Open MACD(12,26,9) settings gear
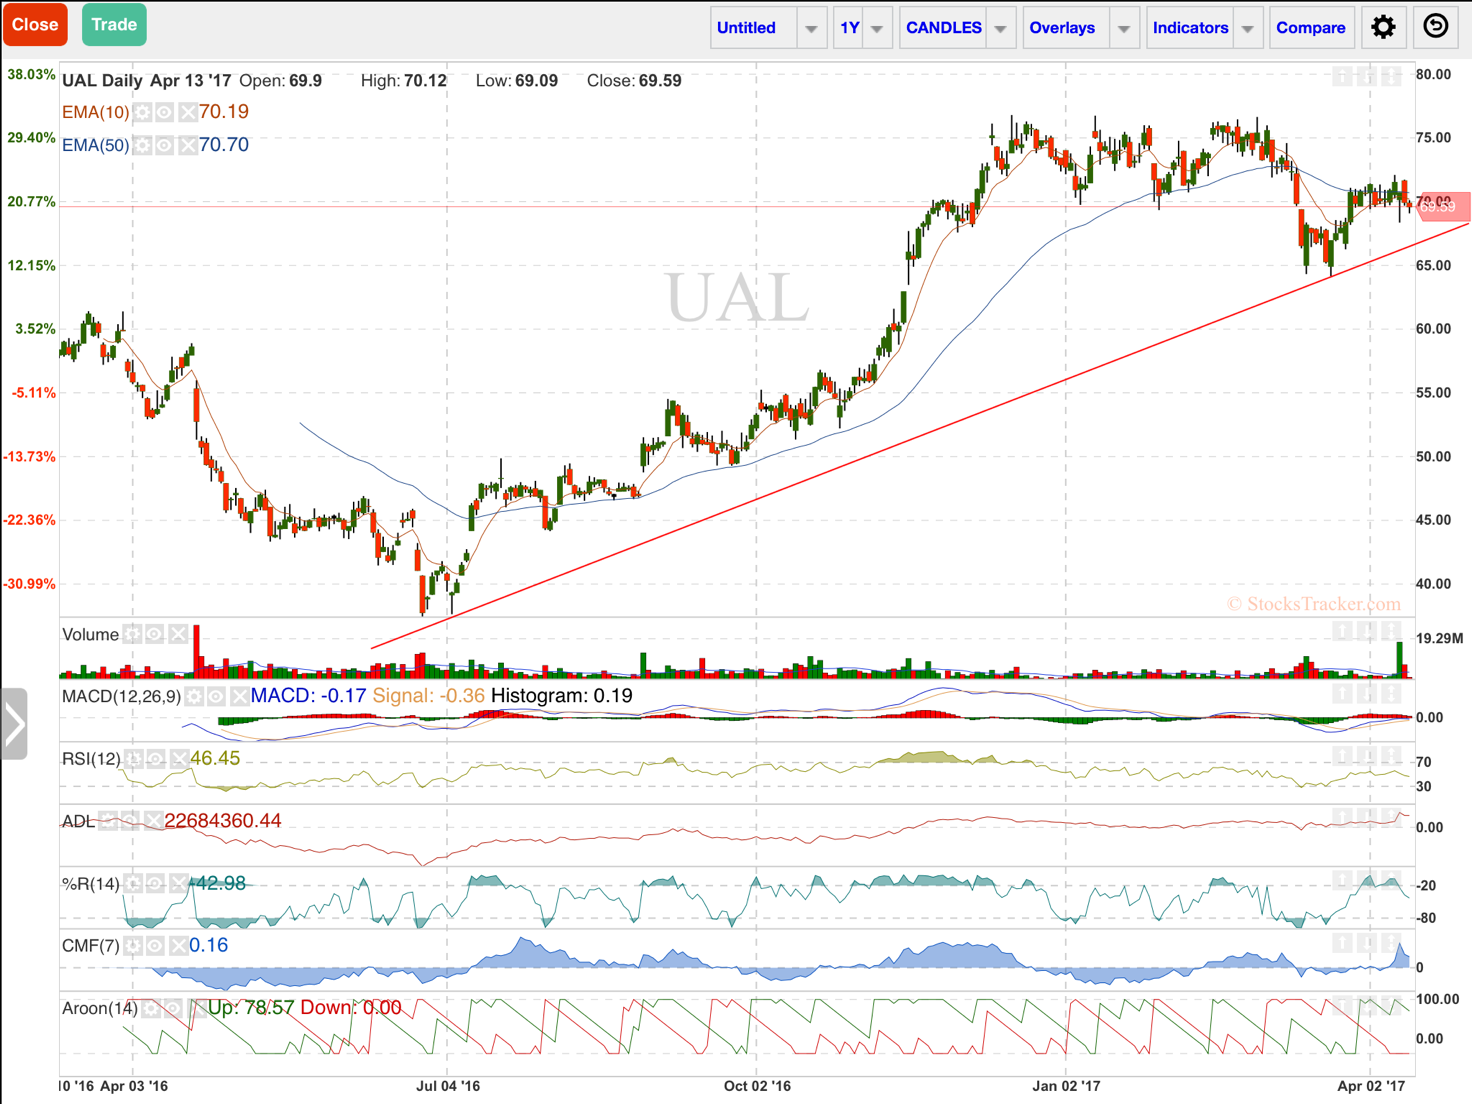 click(195, 696)
